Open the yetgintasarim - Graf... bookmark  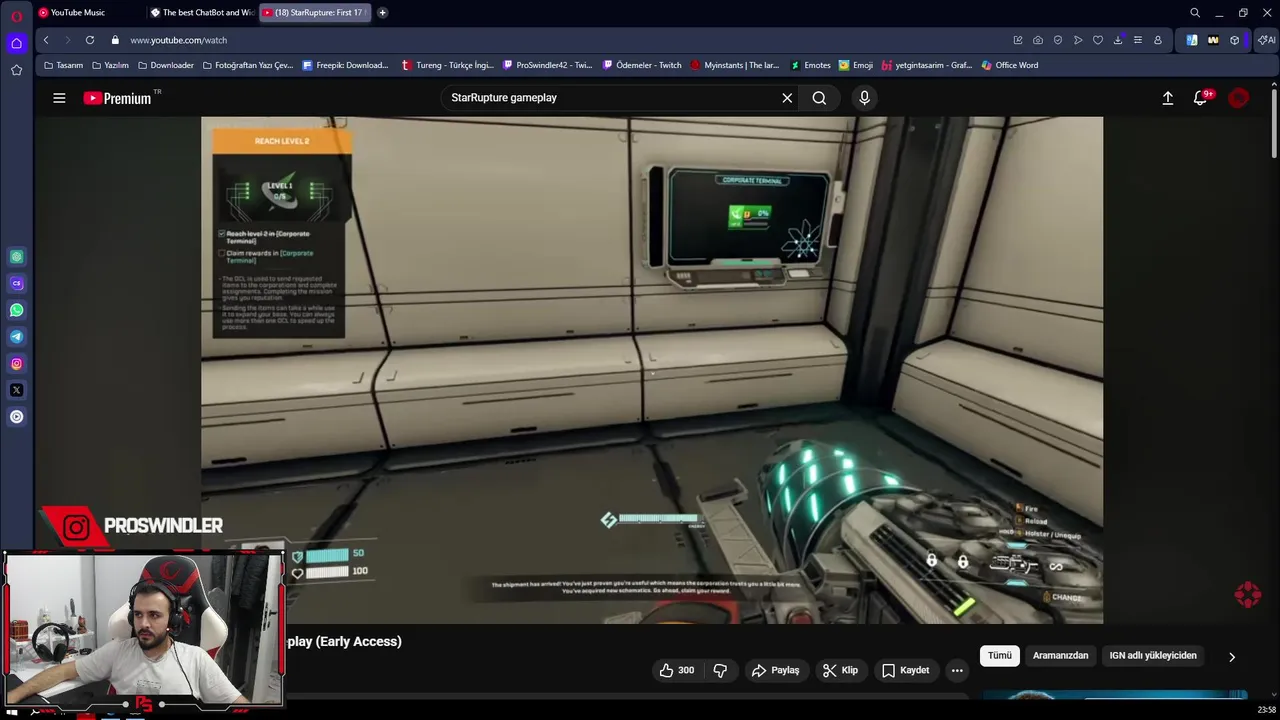click(926, 65)
